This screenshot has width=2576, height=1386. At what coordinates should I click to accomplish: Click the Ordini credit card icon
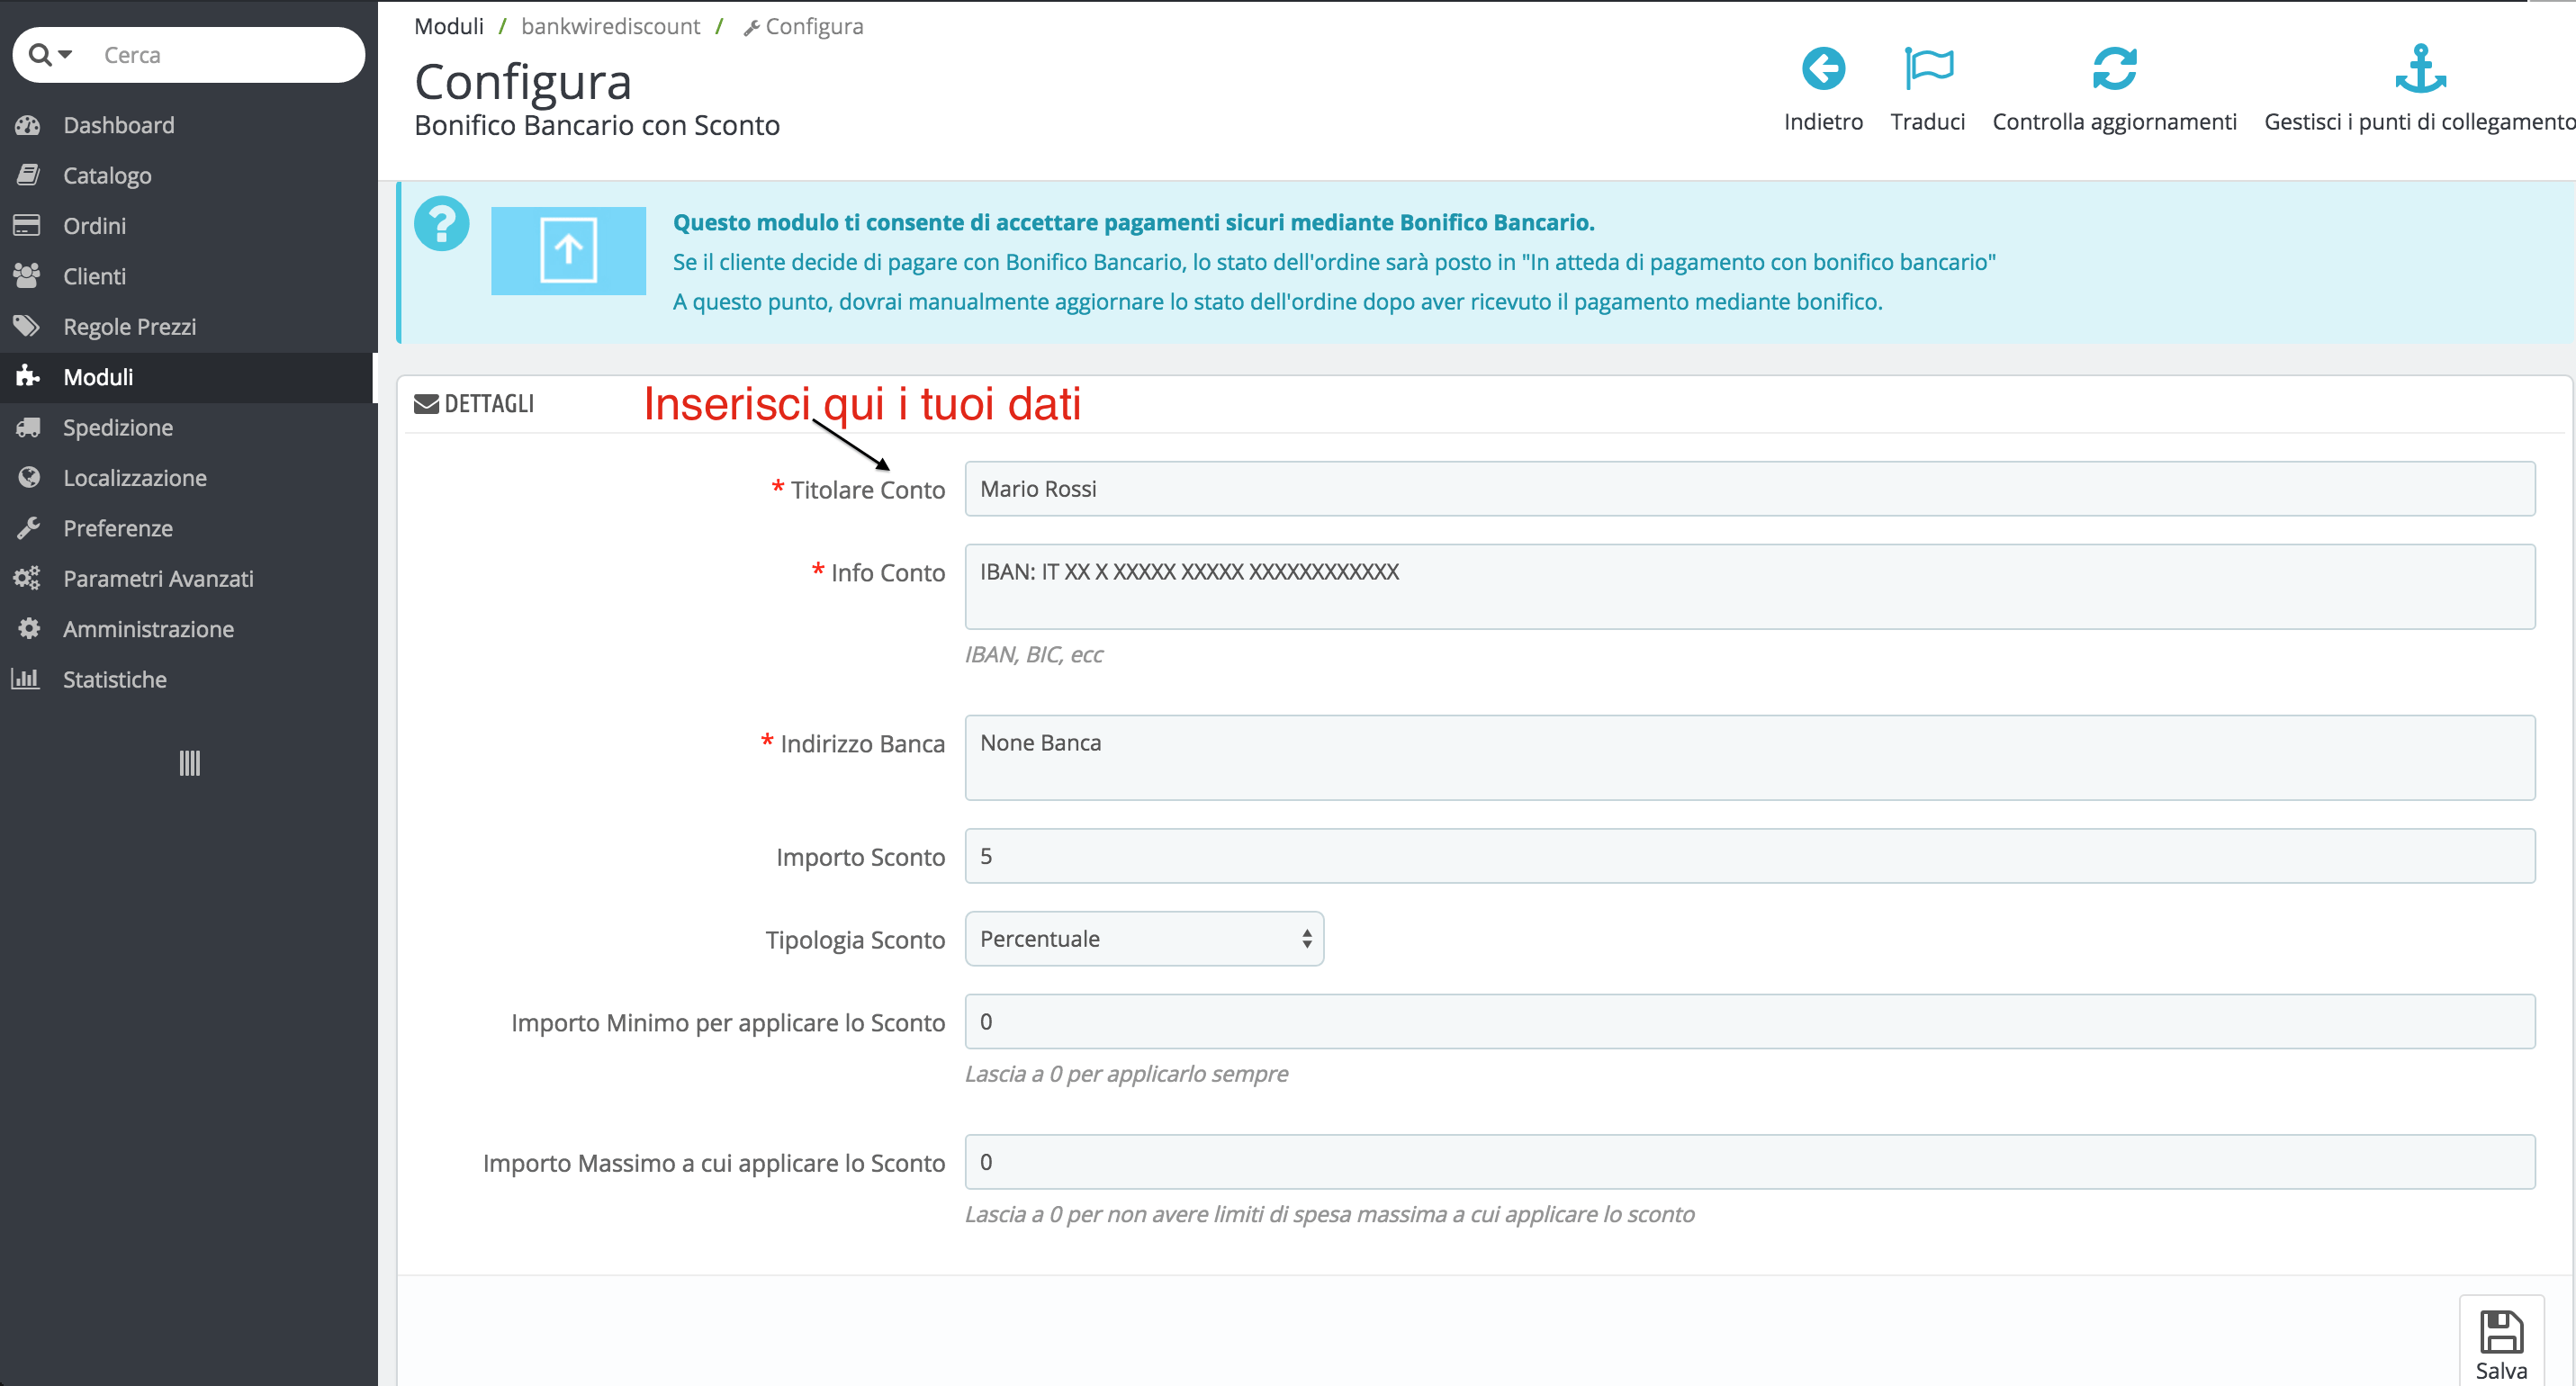[x=27, y=225]
